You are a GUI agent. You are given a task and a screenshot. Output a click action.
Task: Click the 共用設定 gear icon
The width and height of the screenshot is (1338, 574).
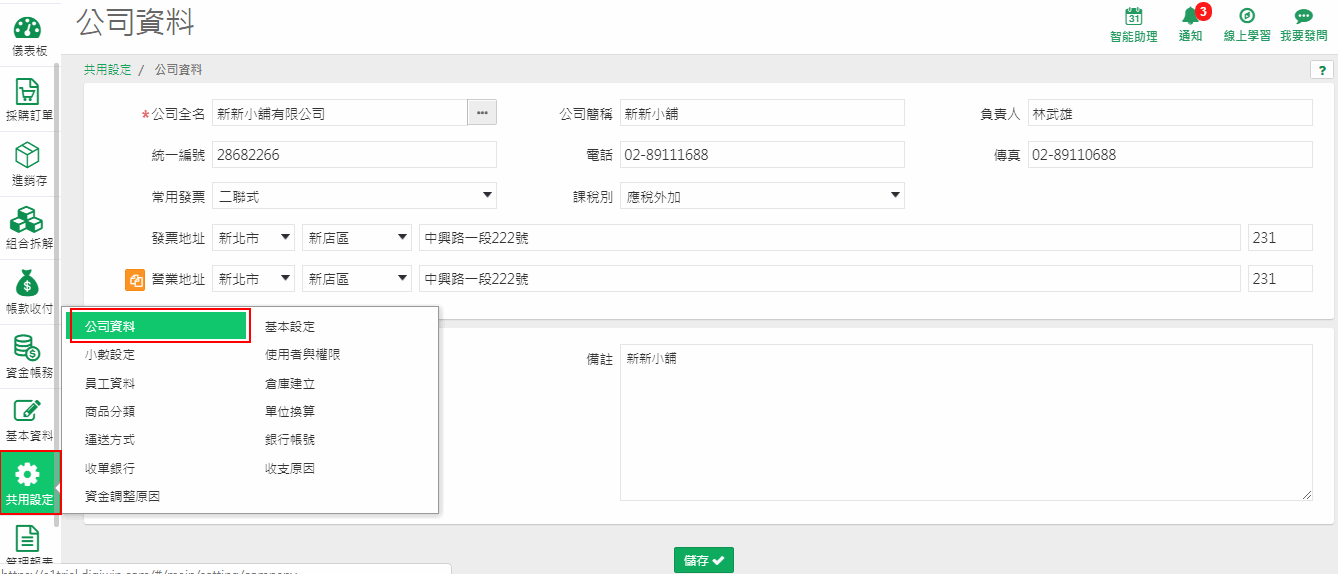point(29,474)
